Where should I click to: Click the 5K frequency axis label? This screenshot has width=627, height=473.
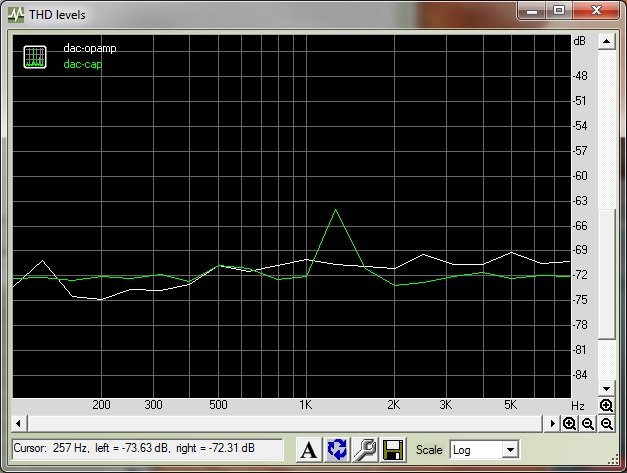[x=511, y=405]
